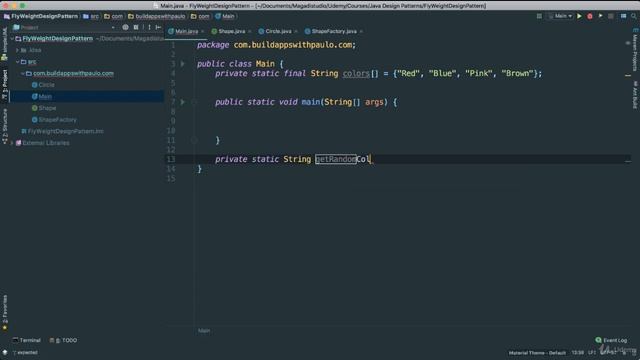Expand External Libraries in project tree

pos(12,143)
